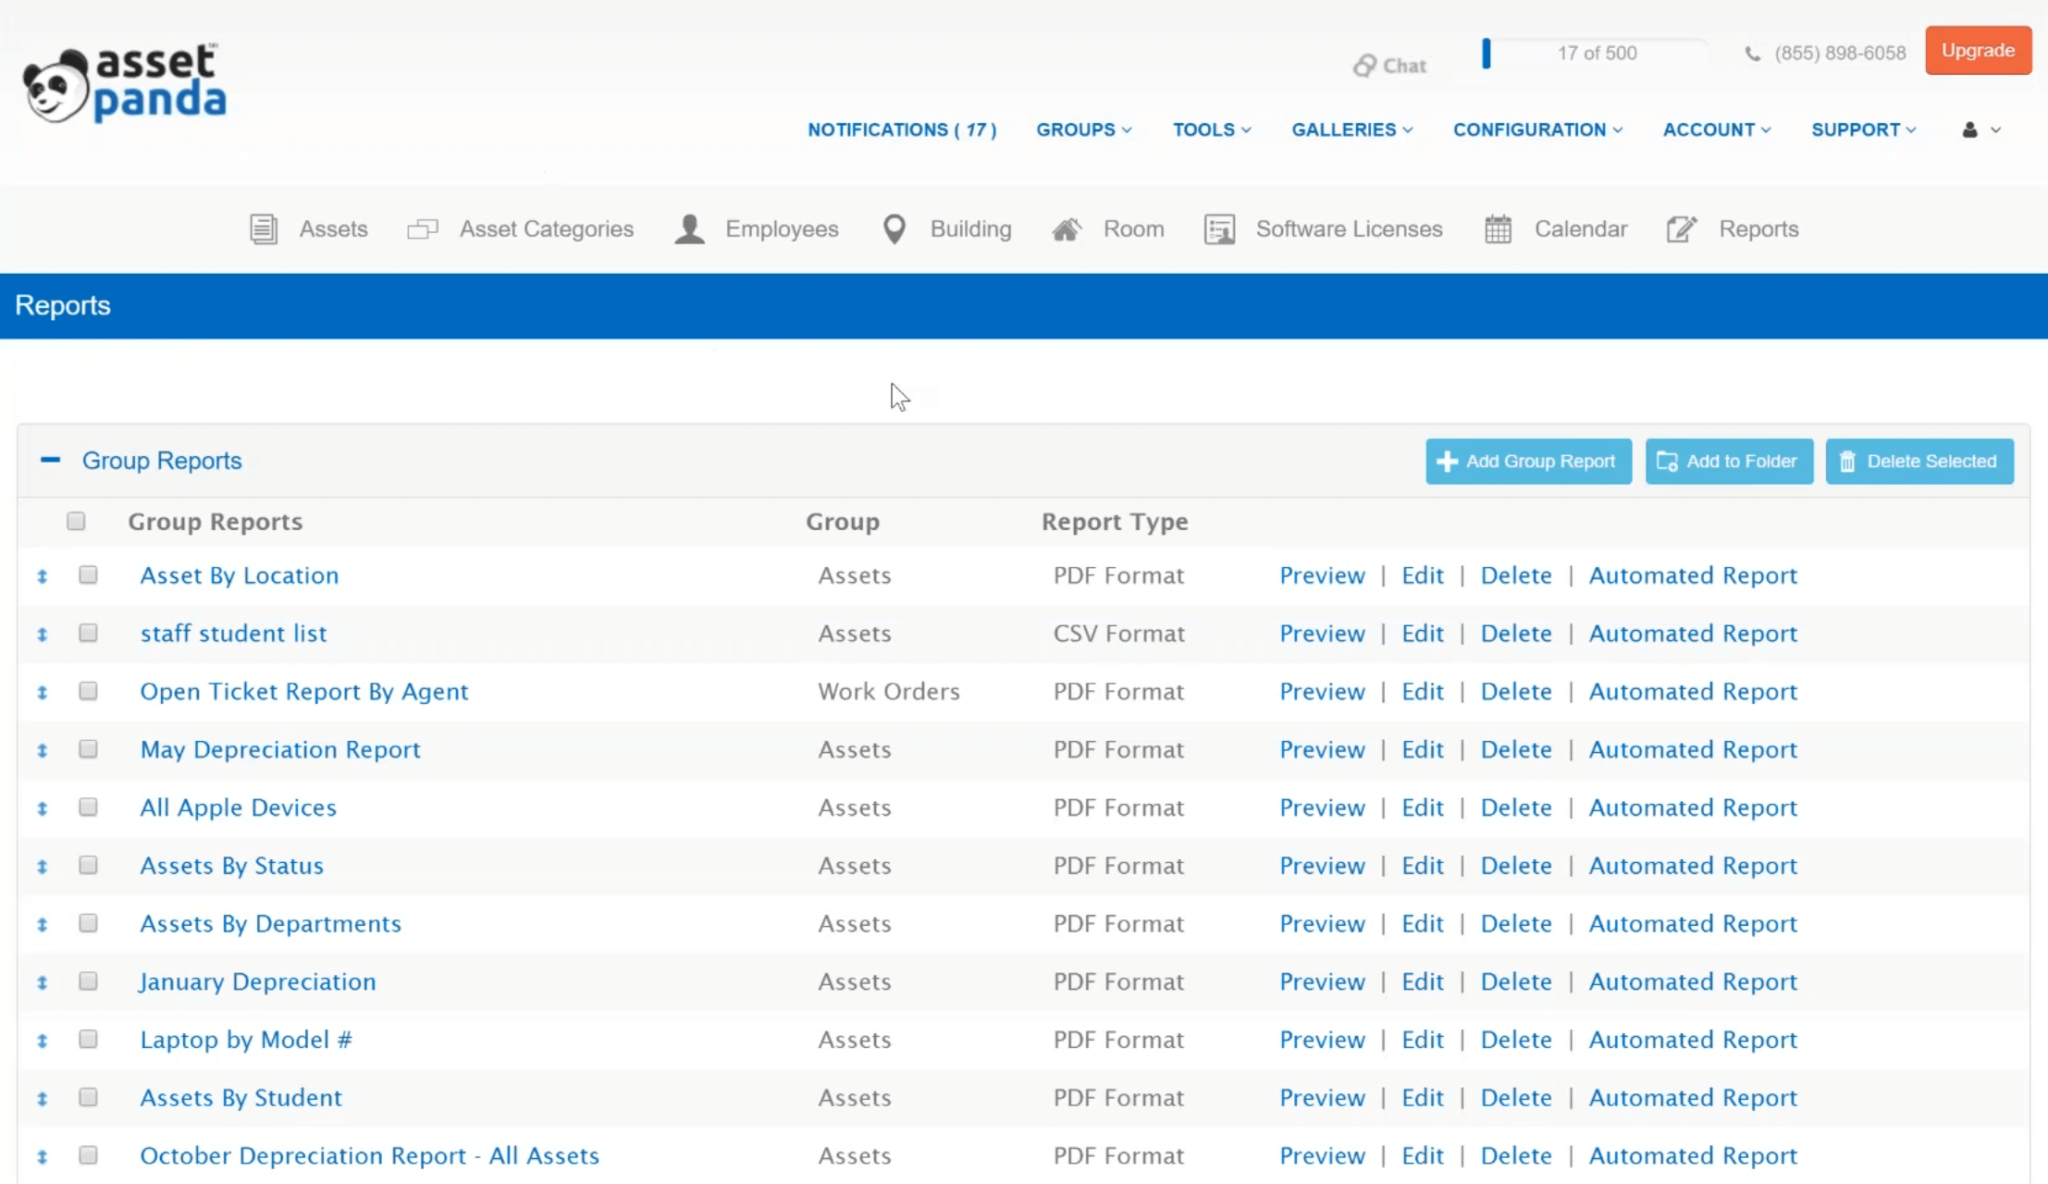Collapse the Group Reports section
2048x1184 pixels.
(49, 460)
